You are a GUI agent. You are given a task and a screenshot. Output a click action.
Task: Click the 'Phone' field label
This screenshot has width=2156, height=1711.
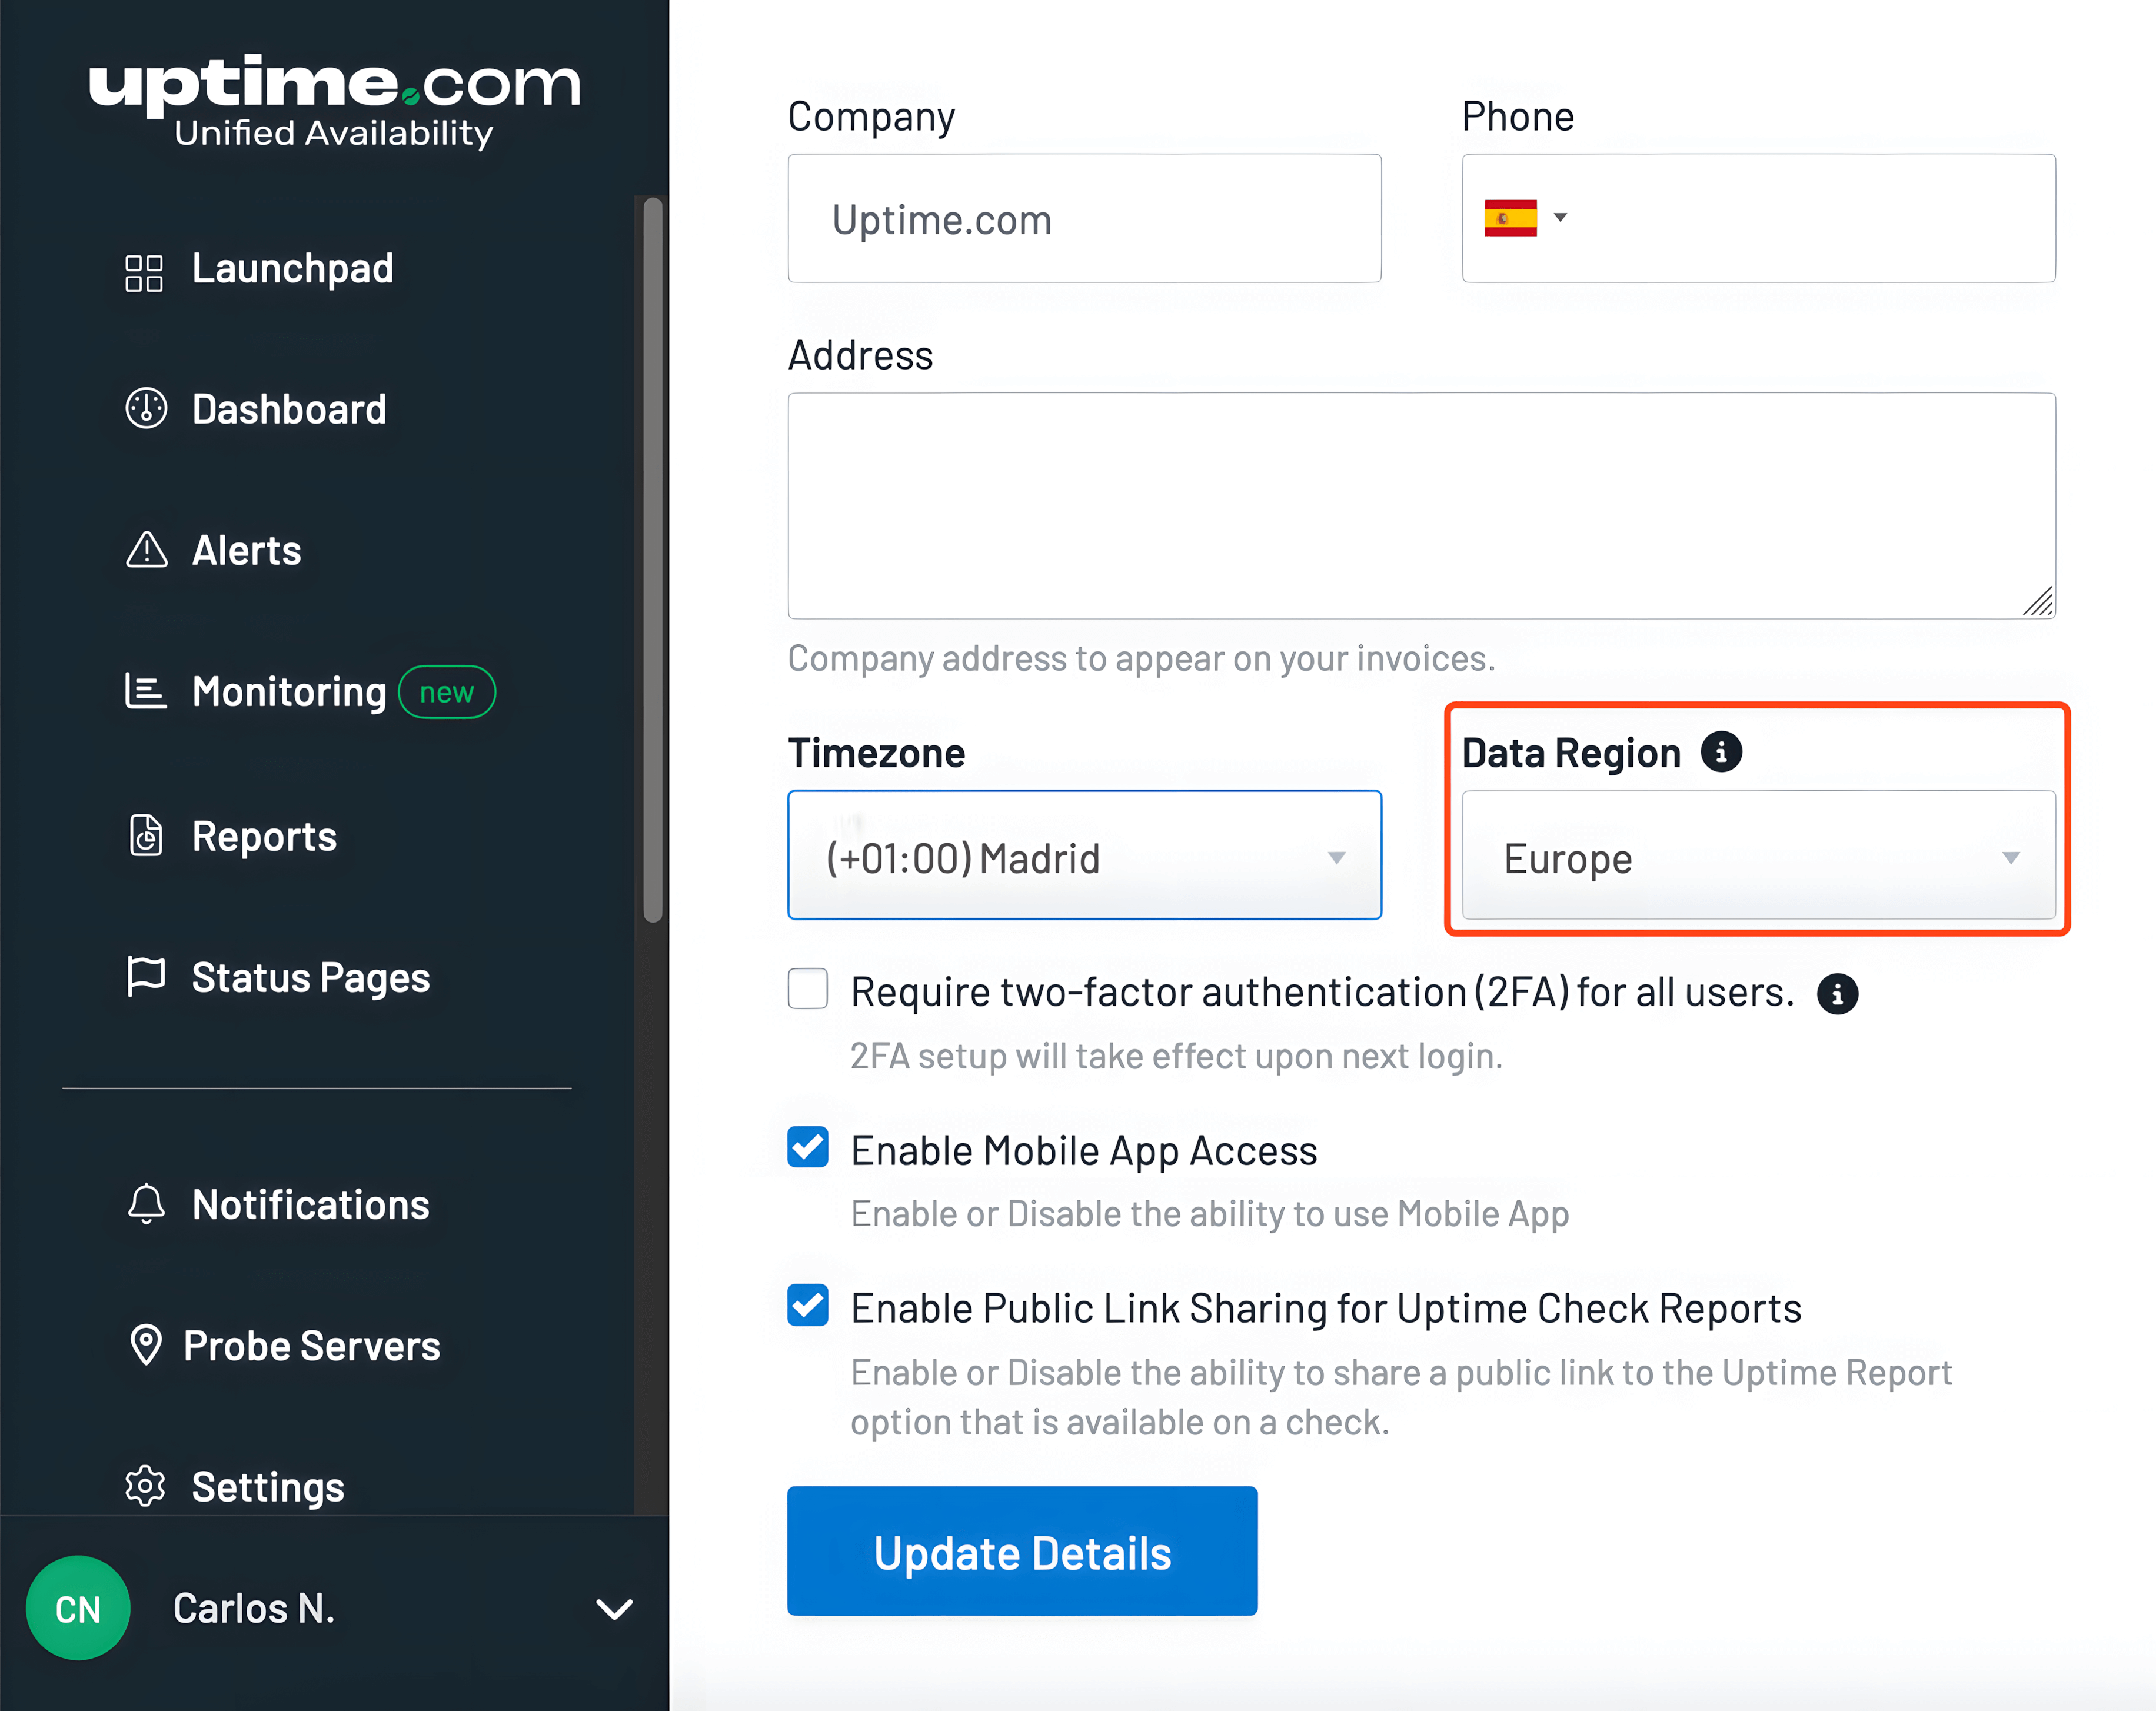(1518, 116)
